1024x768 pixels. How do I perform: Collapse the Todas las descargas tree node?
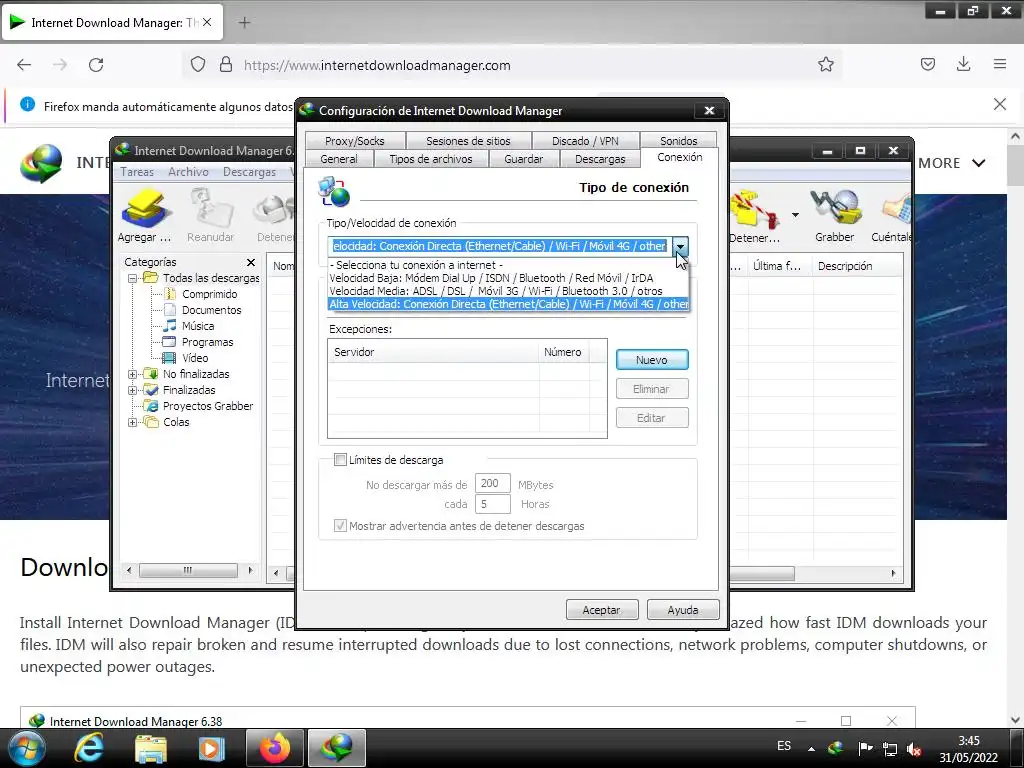point(133,278)
